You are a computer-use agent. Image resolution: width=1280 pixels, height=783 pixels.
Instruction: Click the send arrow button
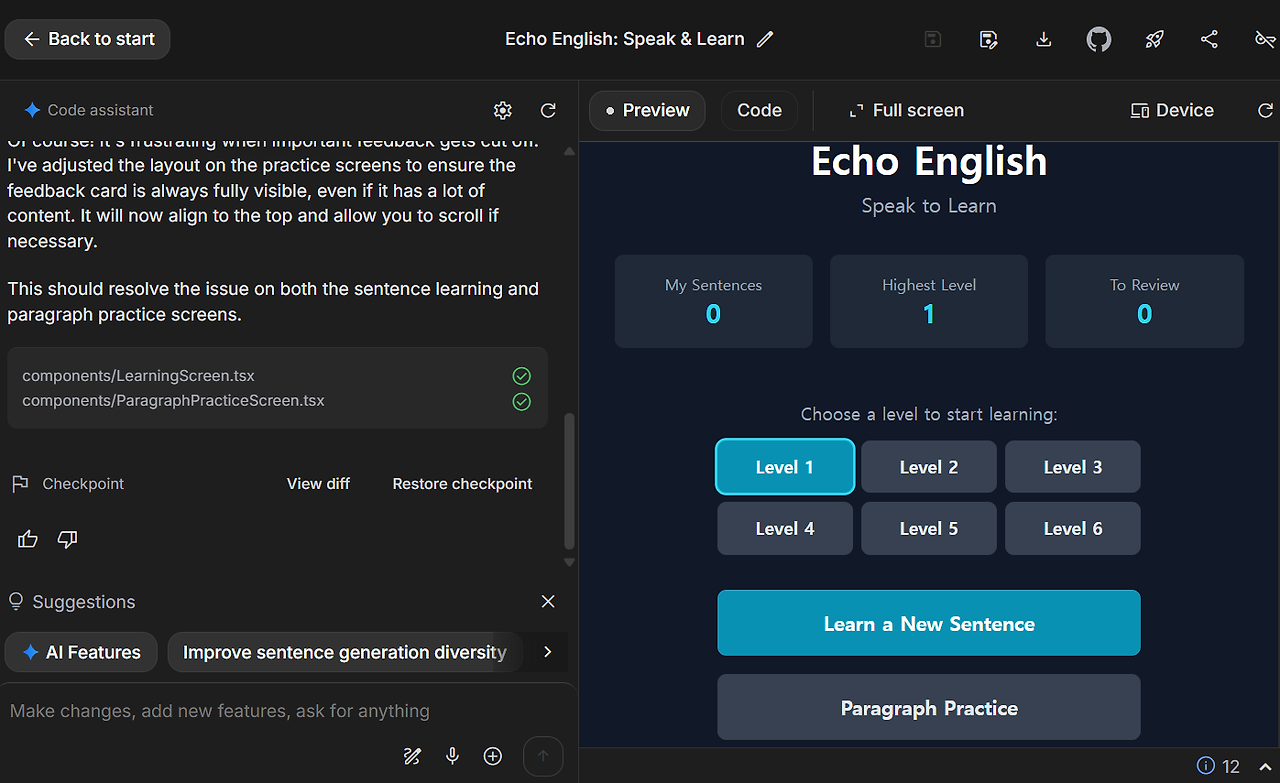pyautogui.click(x=543, y=757)
